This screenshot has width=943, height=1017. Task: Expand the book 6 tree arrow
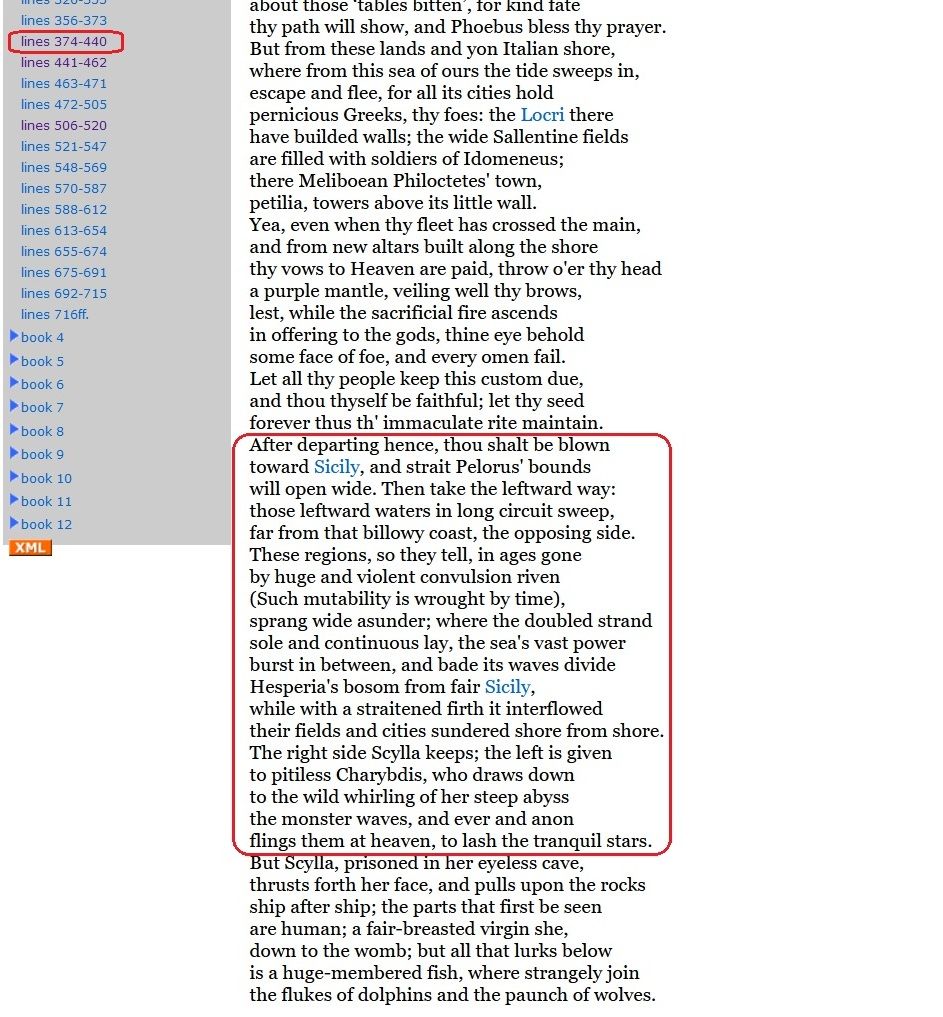(x=14, y=383)
